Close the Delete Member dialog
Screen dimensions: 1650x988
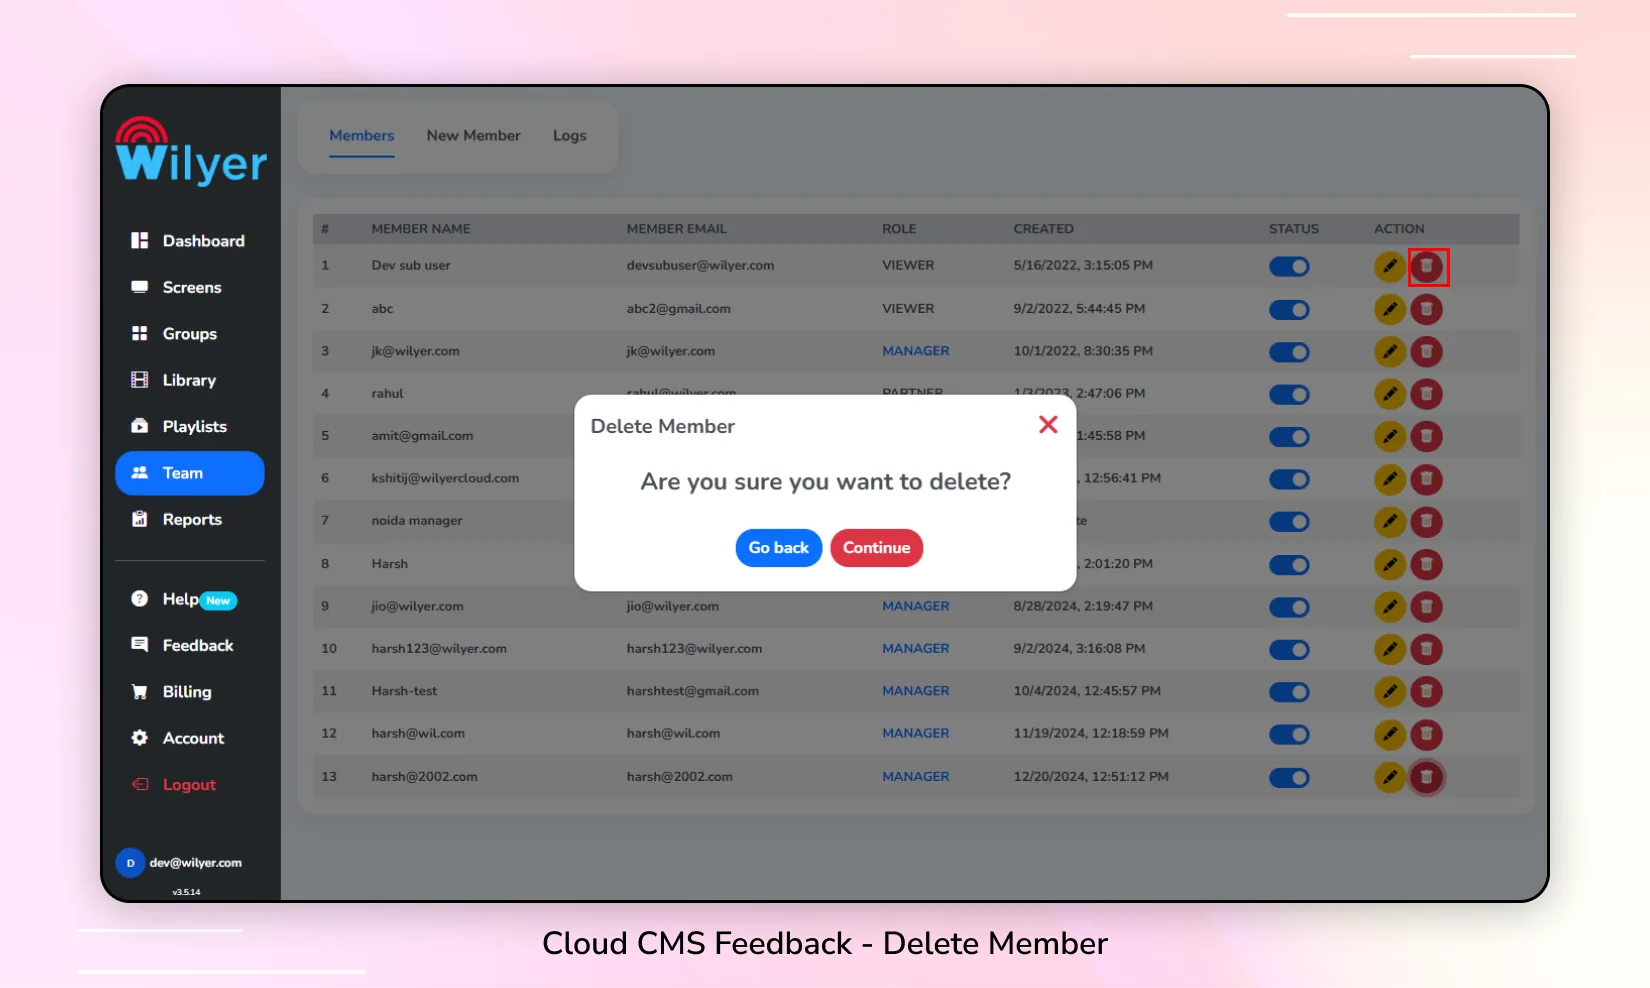[1048, 425]
